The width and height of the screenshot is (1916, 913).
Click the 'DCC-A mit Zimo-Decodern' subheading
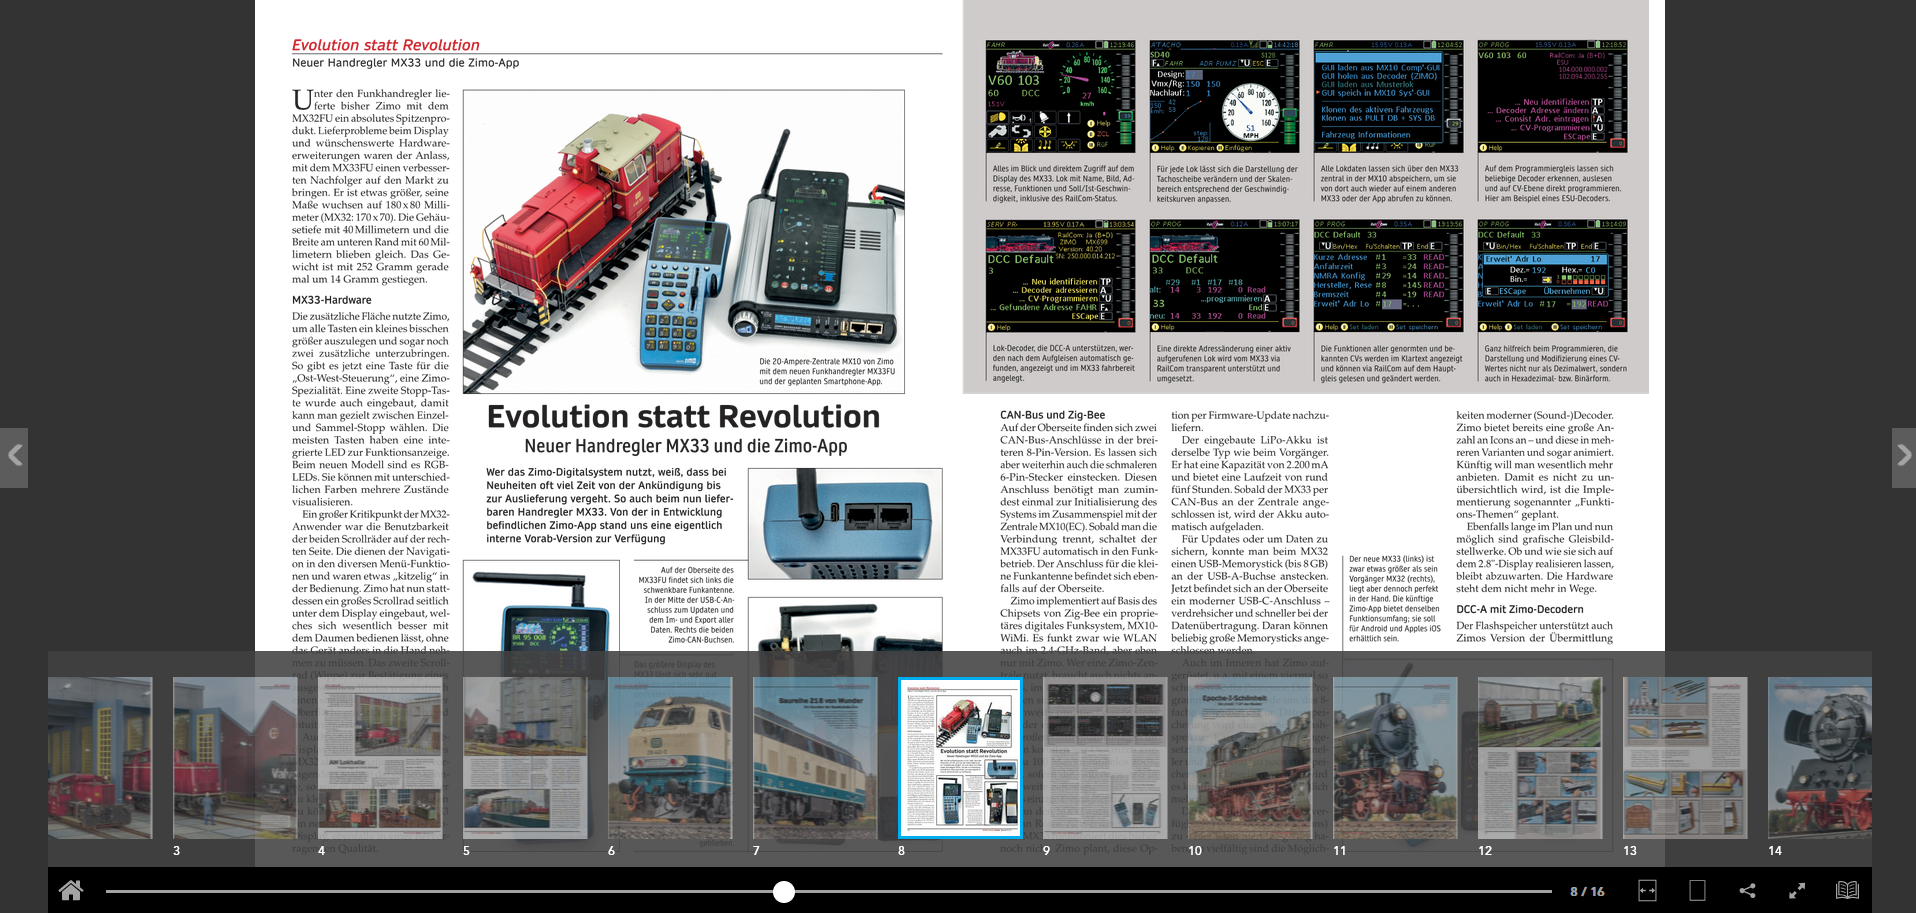[1519, 609]
